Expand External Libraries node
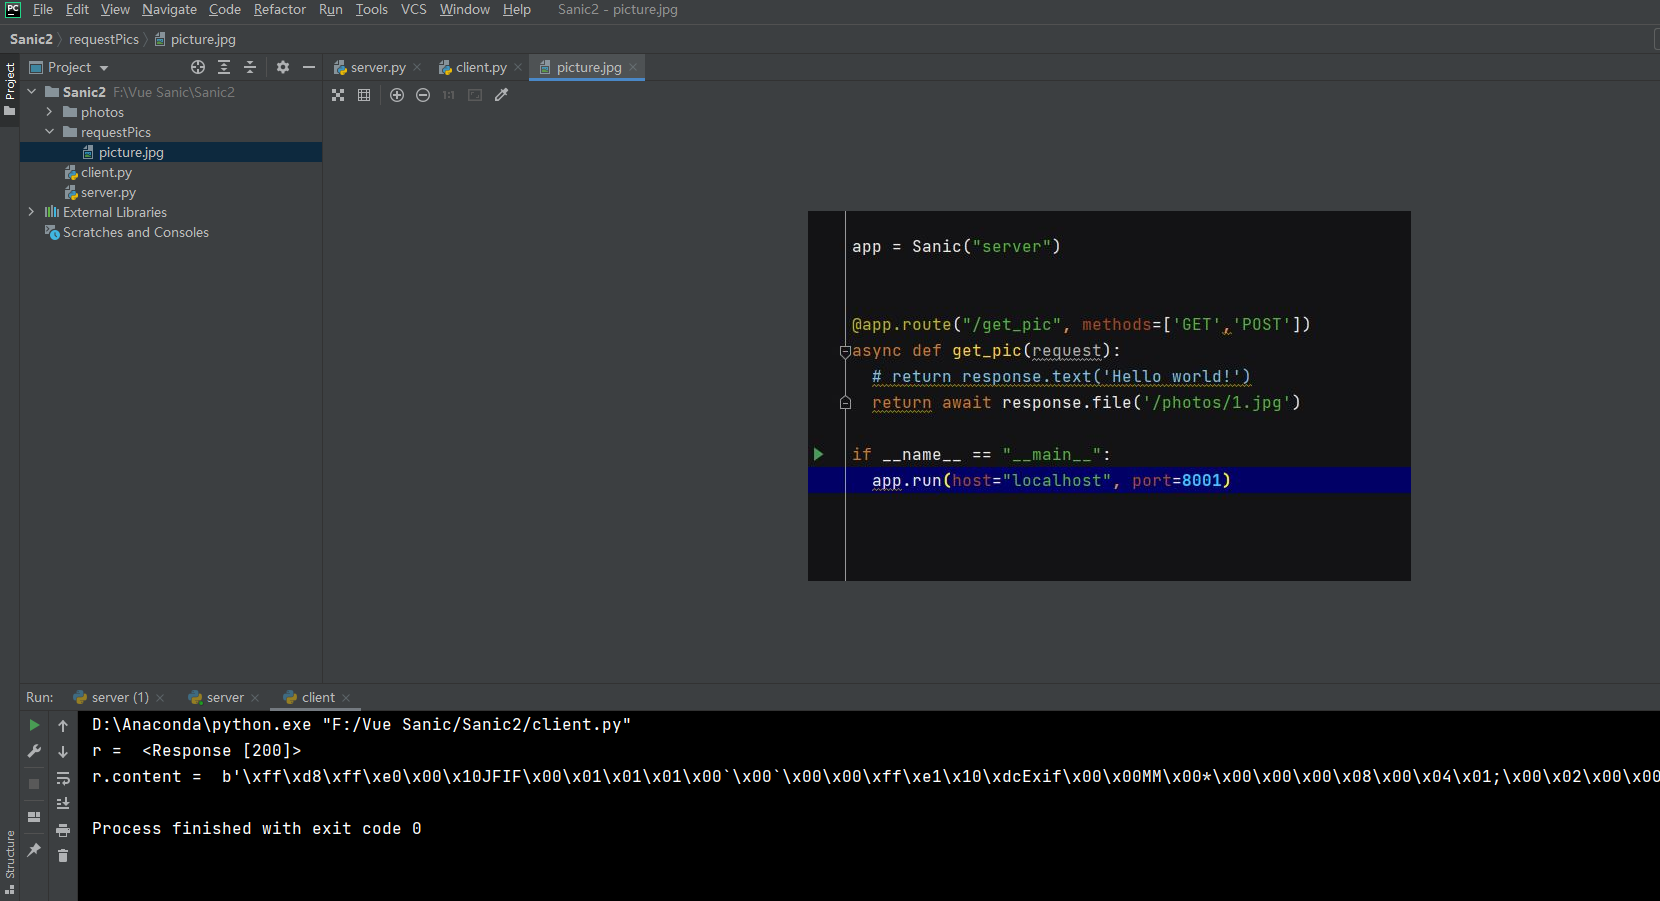The width and height of the screenshot is (1660, 901). tap(32, 212)
